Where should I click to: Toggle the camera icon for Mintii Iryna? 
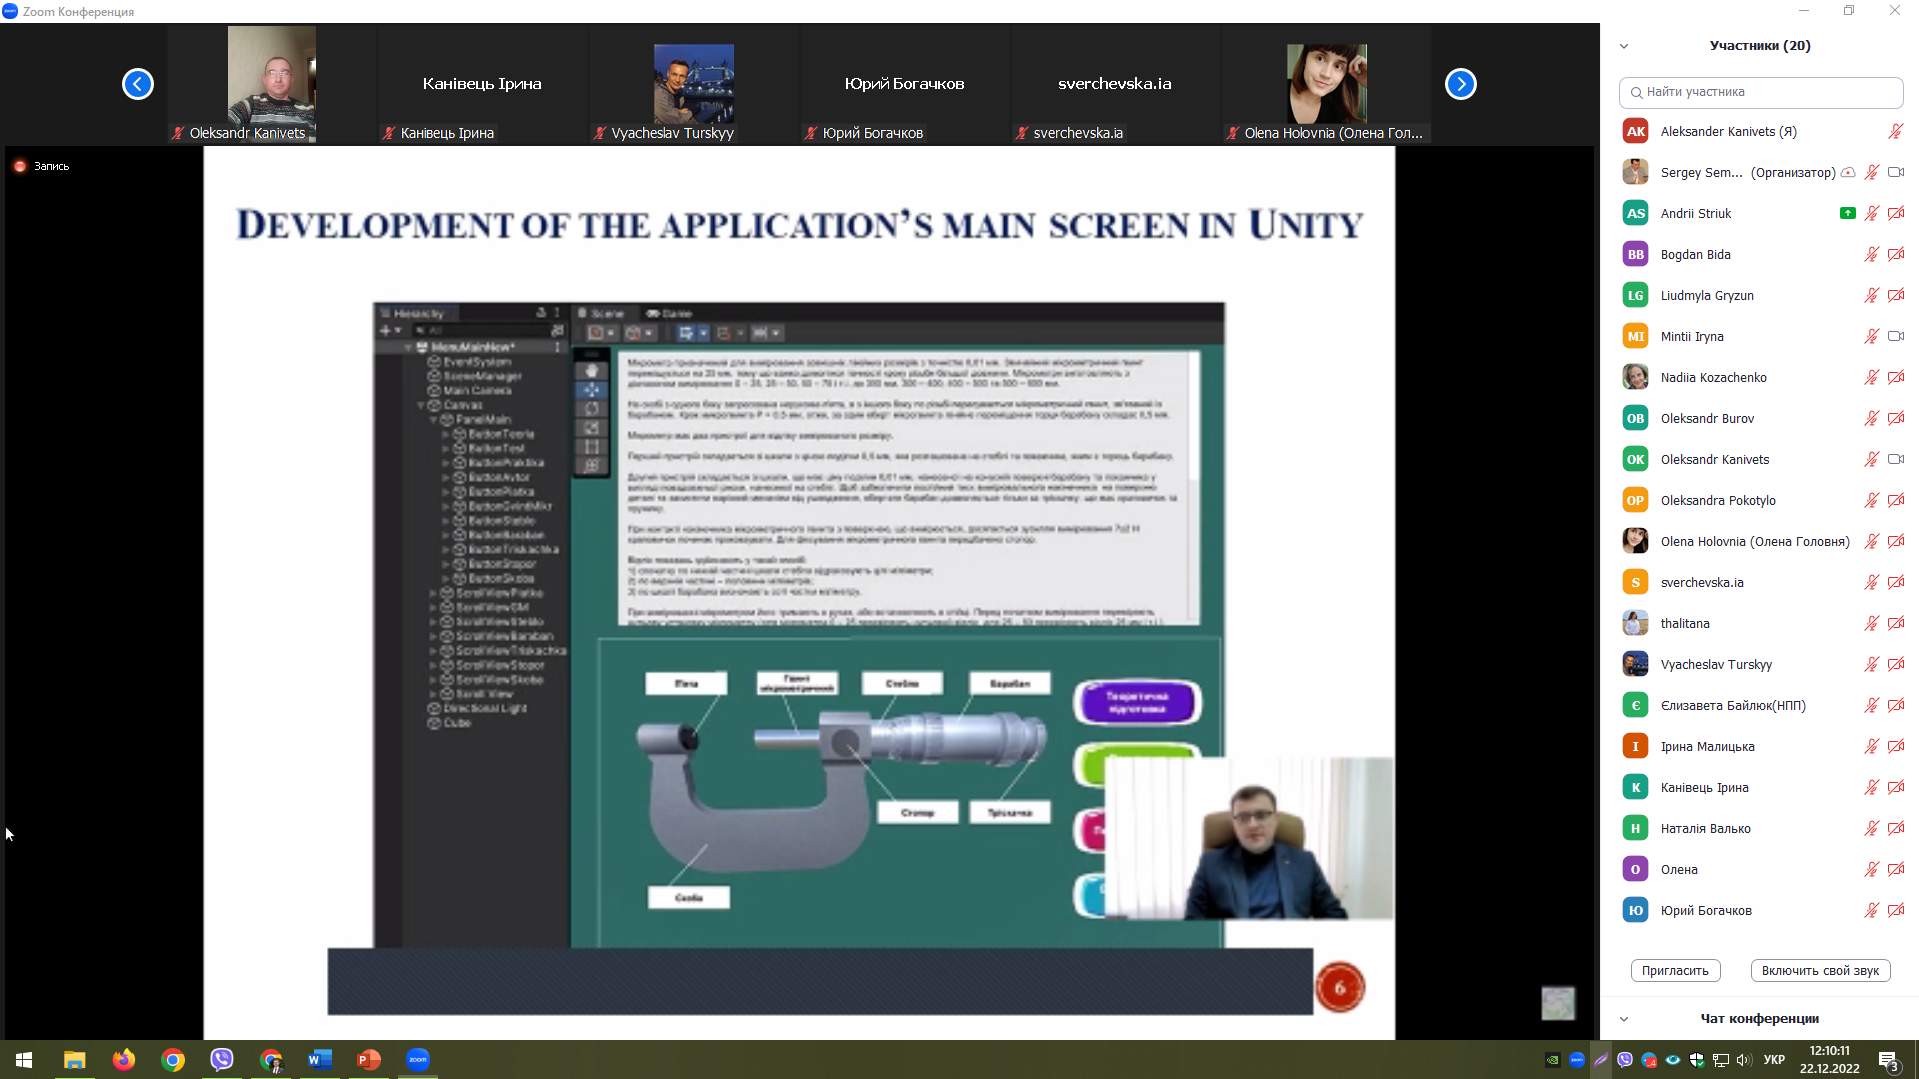coord(1896,336)
